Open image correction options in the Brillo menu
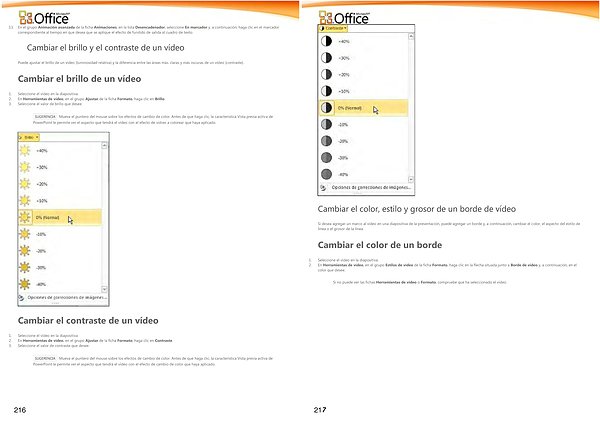The height and width of the screenshot is (424, 600). point(63,297)
